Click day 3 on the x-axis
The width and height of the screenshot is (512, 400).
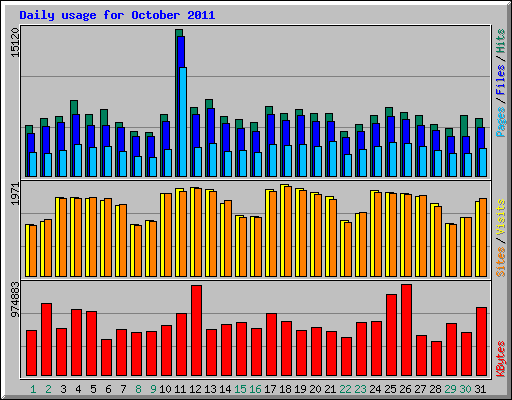pyautogui.click(x=63, y=389)
